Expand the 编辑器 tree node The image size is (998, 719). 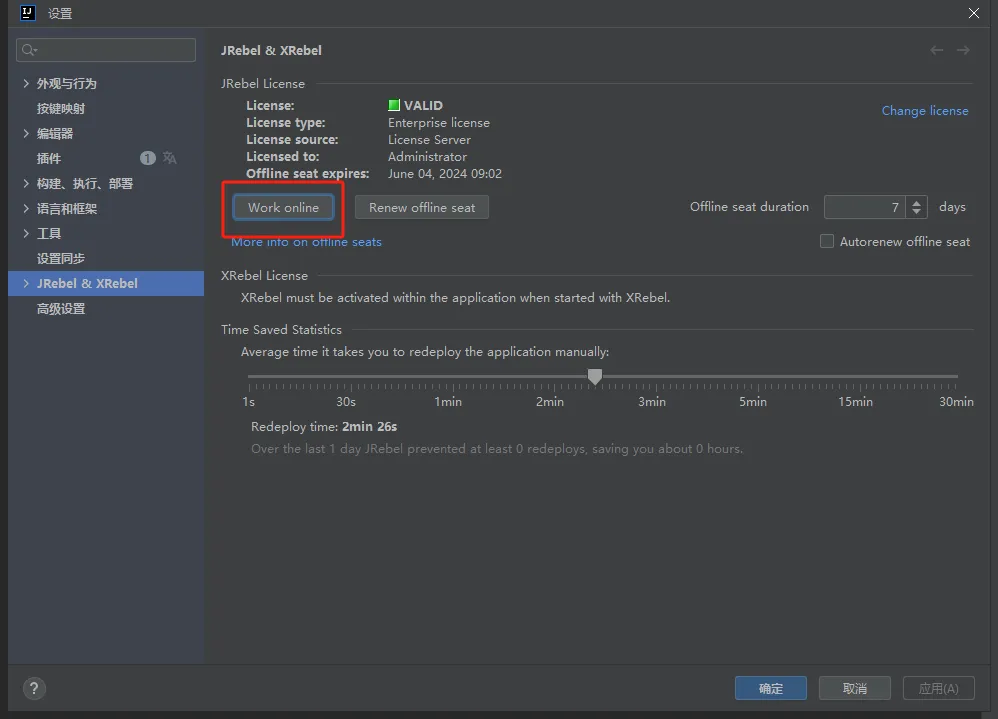click(x=26, y=133)
